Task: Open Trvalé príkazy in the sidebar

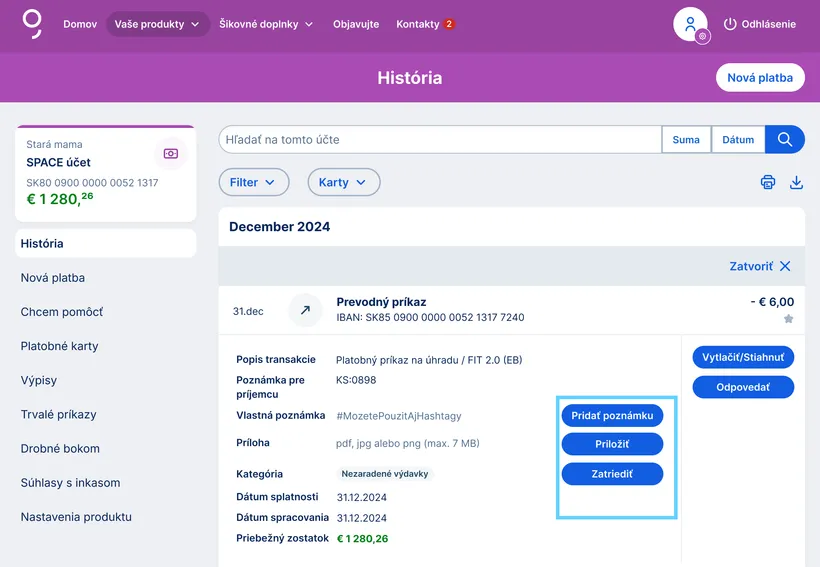Action: tap(59, 414)
